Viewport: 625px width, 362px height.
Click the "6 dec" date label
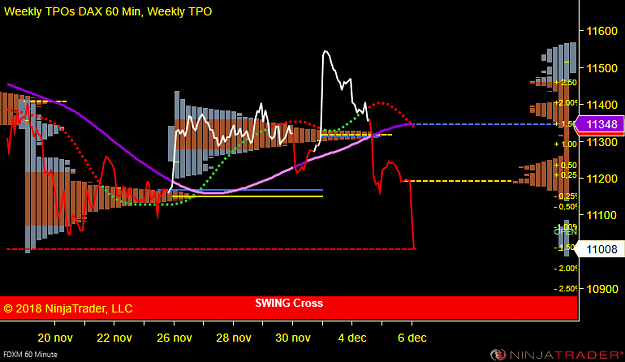pyautogui.click(x=412, y=338)
